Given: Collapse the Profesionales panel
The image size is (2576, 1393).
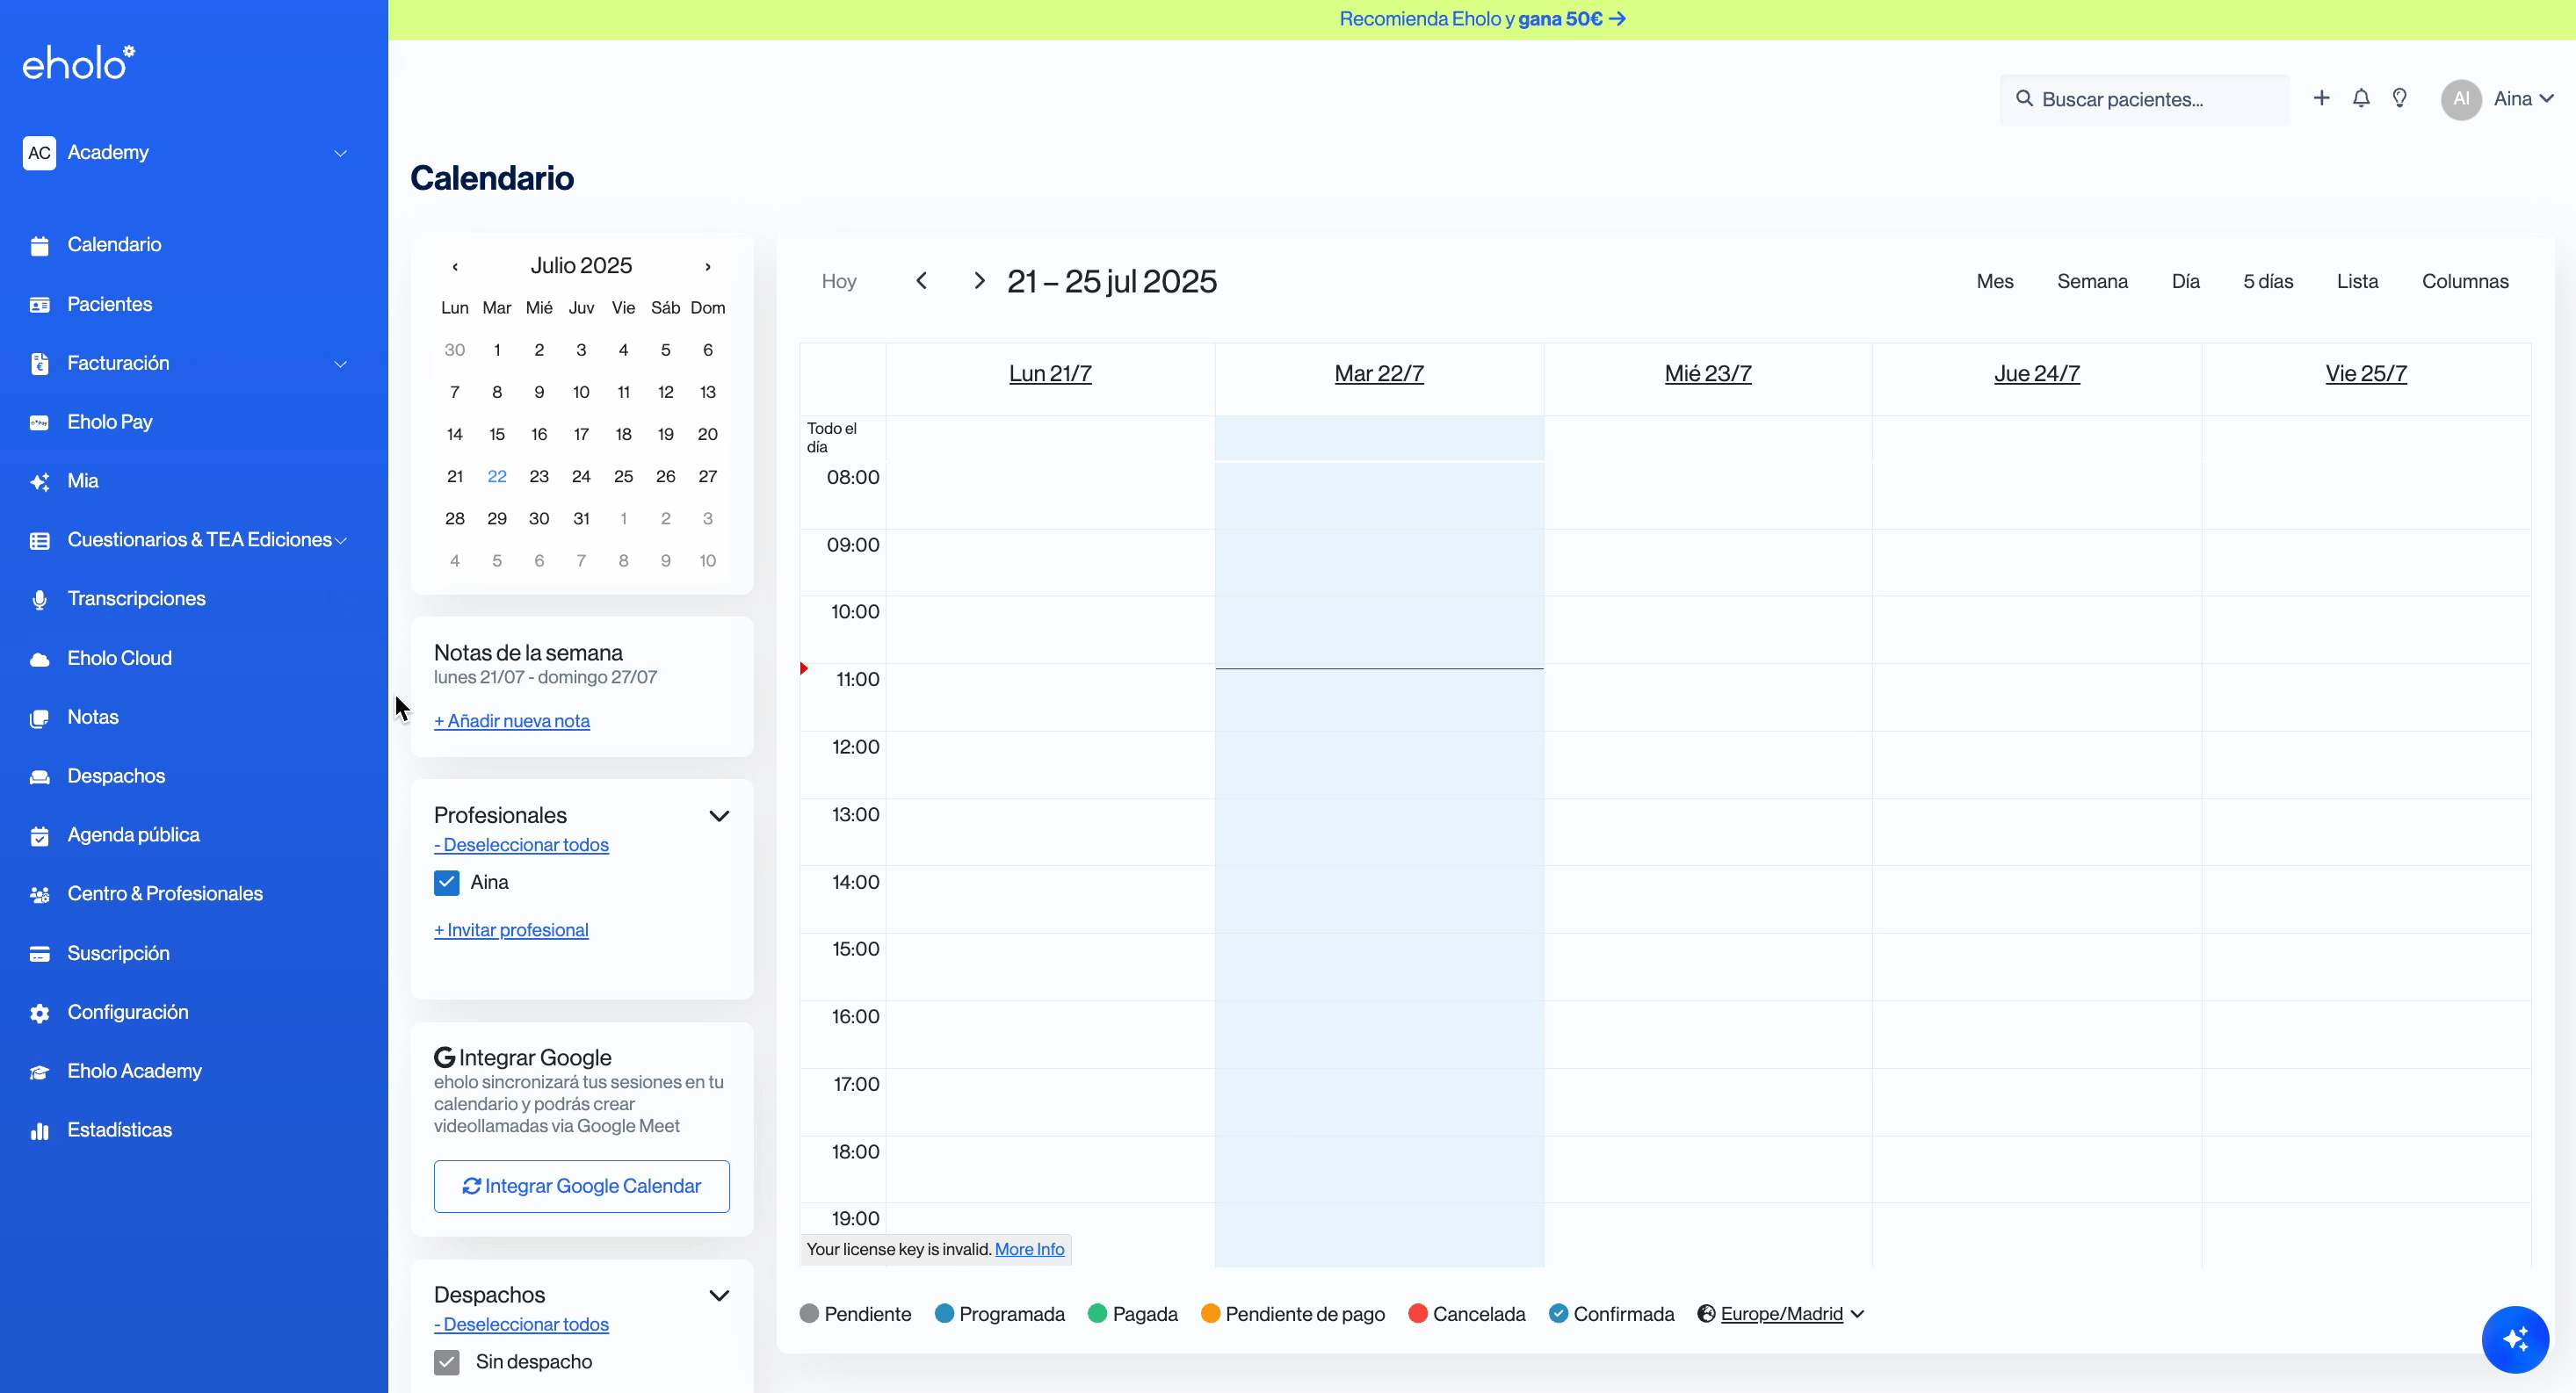Looking at the screenshot, I should tap(719, 816).
